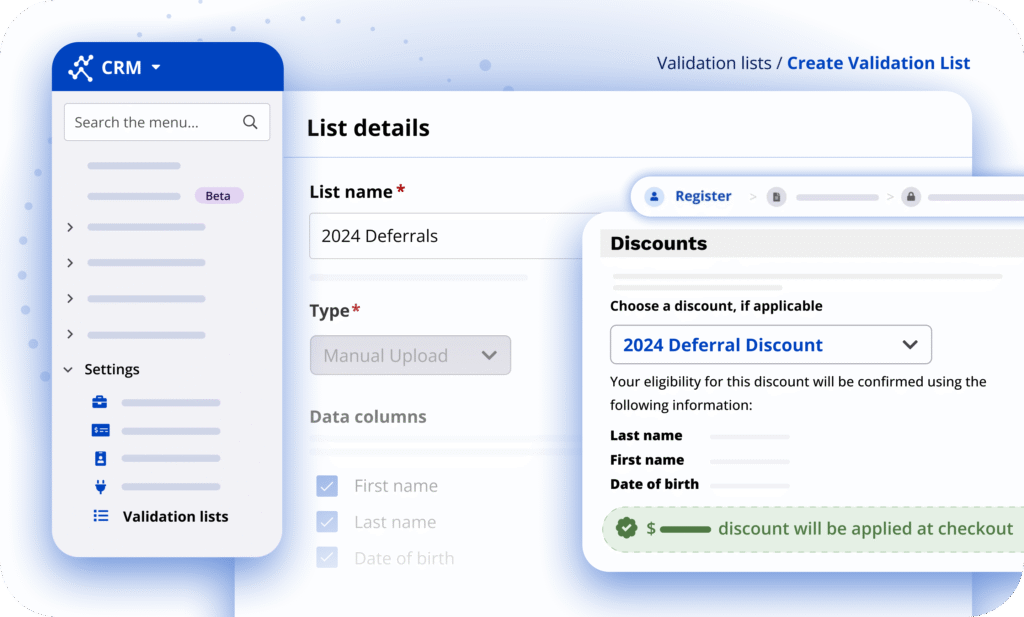
Task: Click the CRM logo icon
Action: click(x=81, y=68)
